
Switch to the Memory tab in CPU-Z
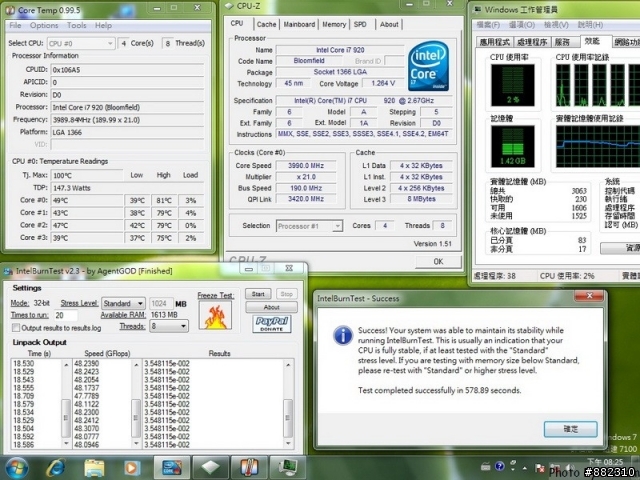[x=334, y=24]
